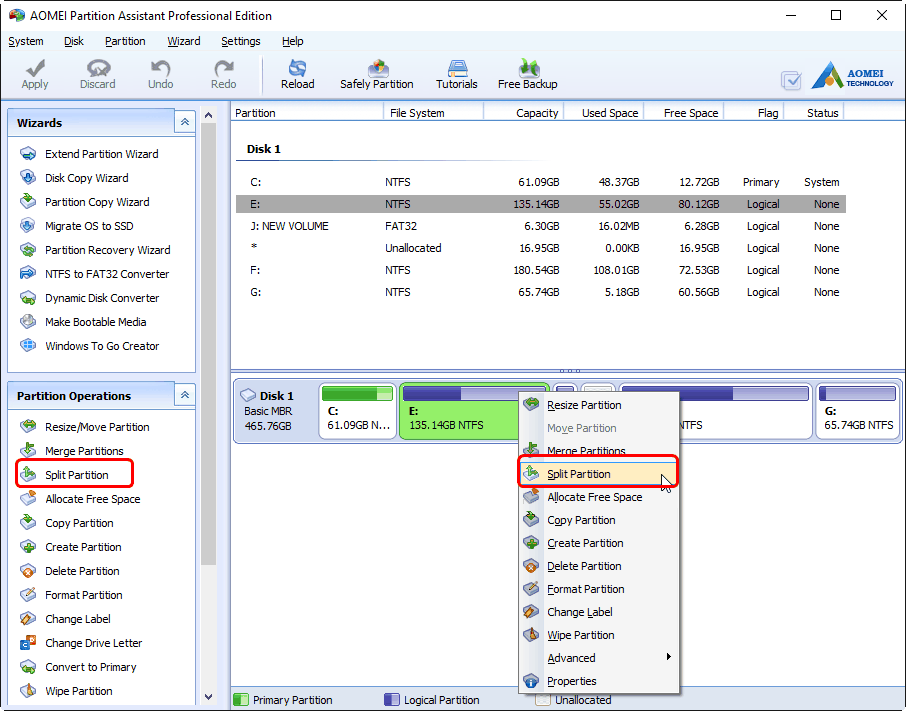Screen dimensions: 906x711
Task: Open the Settings menu
Action: coord(241,41)
